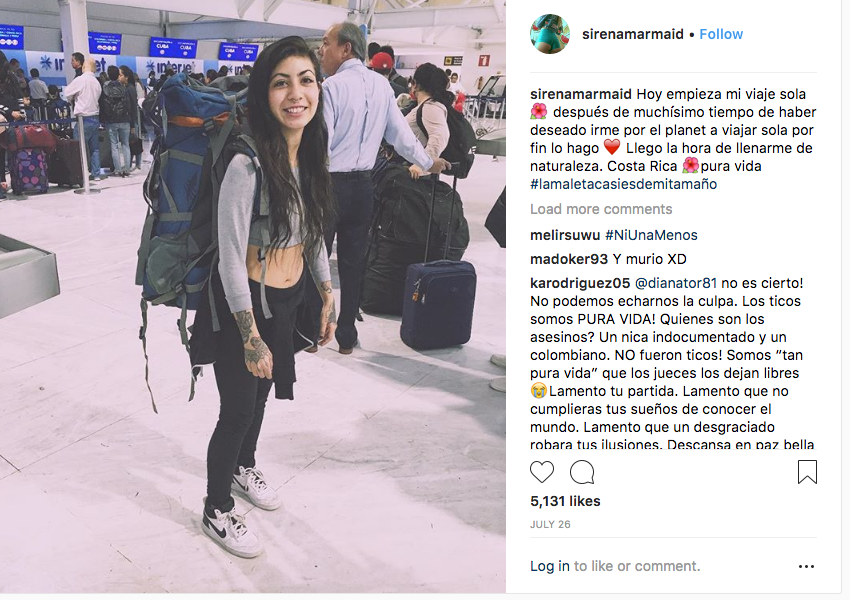Open the three-dots more options menu
This screenshot has width=850, height=600.
[806, 566]
